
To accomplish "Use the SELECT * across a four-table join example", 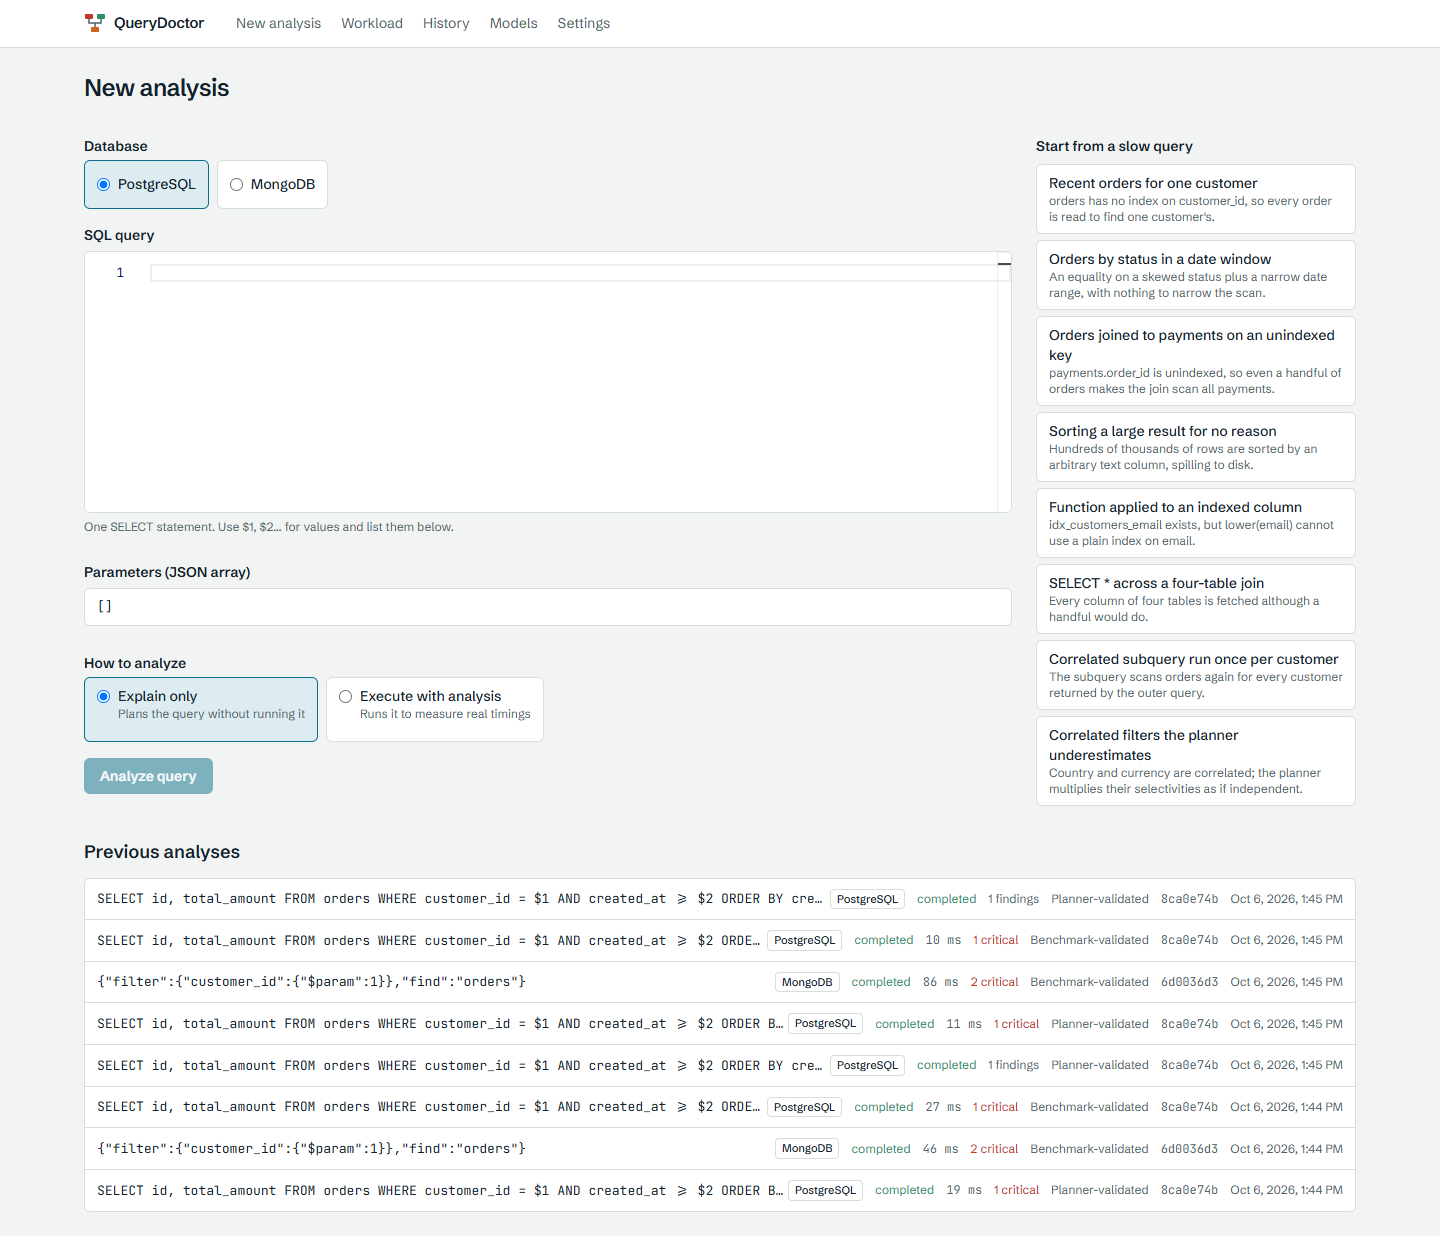I will coord(1196,599).
